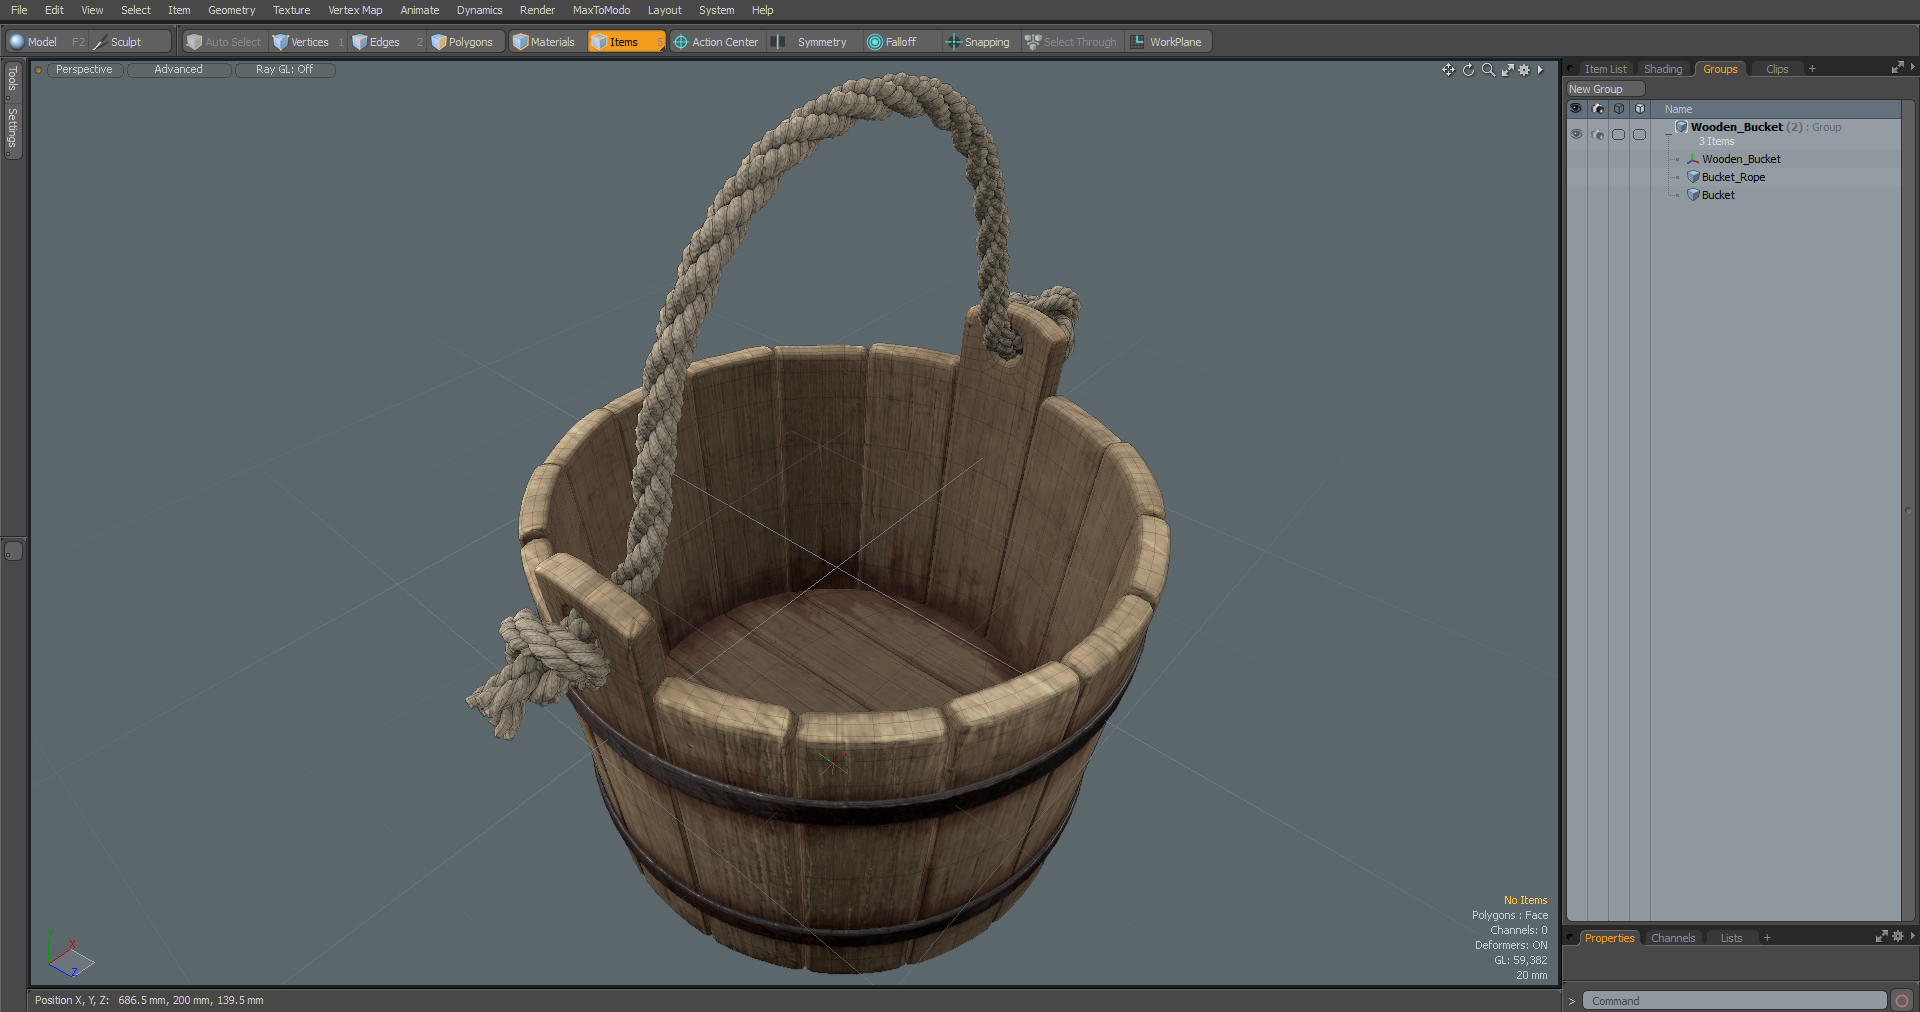Toggle the fourth column checkbox for Wooden_Bucket group
The image size is (1920, 1012).
pyautogui.click(x=1640, y=134)
